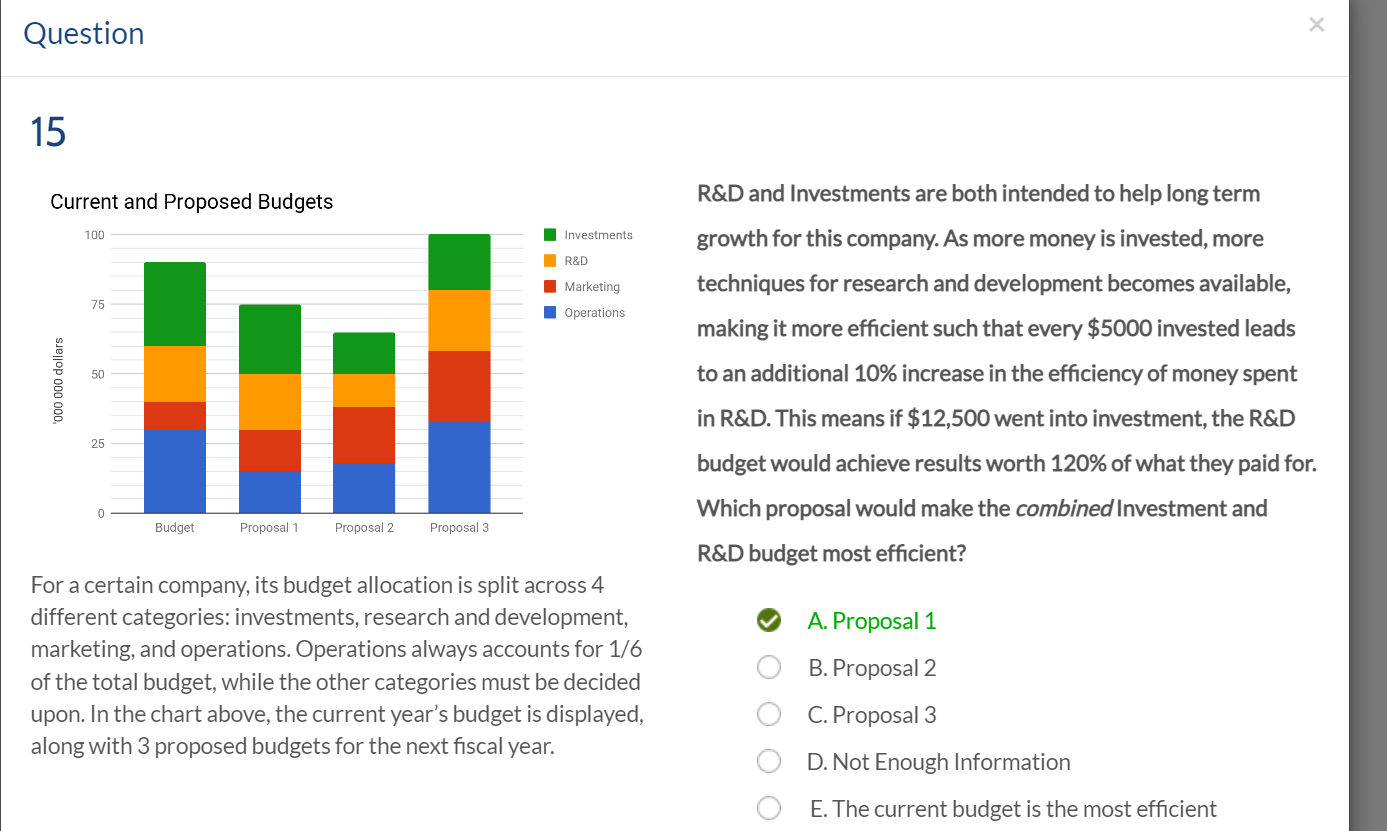Click the red Marketing segment of Proposal 1 bar
The height and width of the screenshot is (831, 1387).
(270, 450)
